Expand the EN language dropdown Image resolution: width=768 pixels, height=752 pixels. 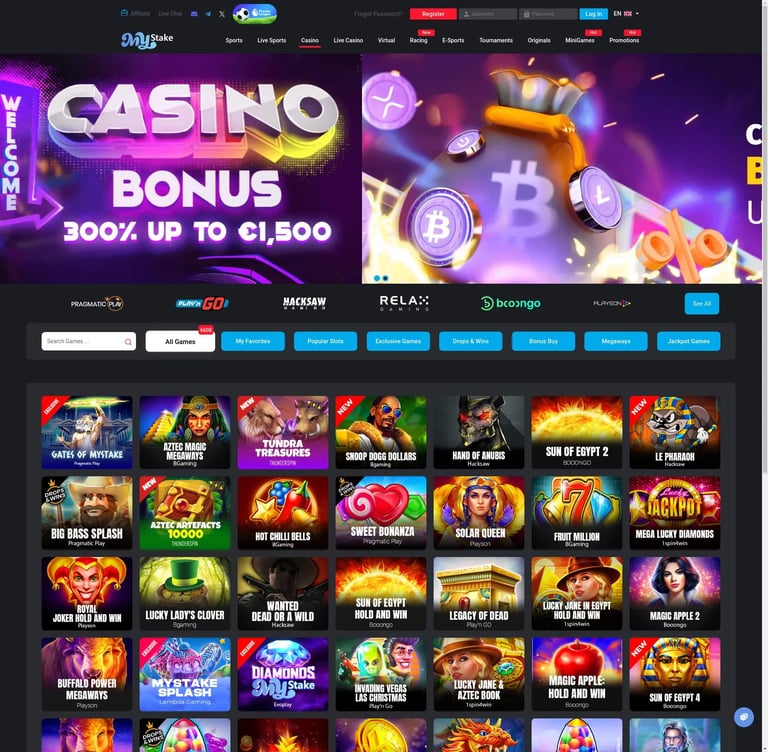click(x=626, y=14)
